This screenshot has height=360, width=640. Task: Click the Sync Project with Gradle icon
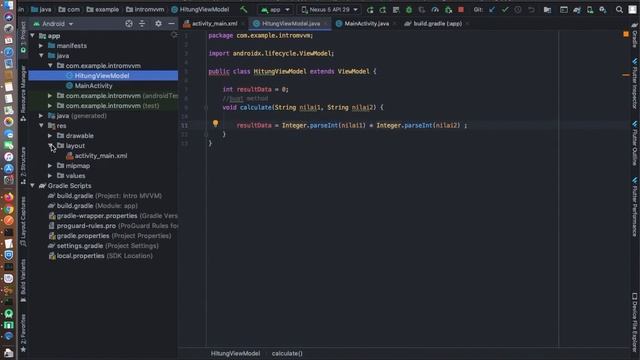coord(577,9)
